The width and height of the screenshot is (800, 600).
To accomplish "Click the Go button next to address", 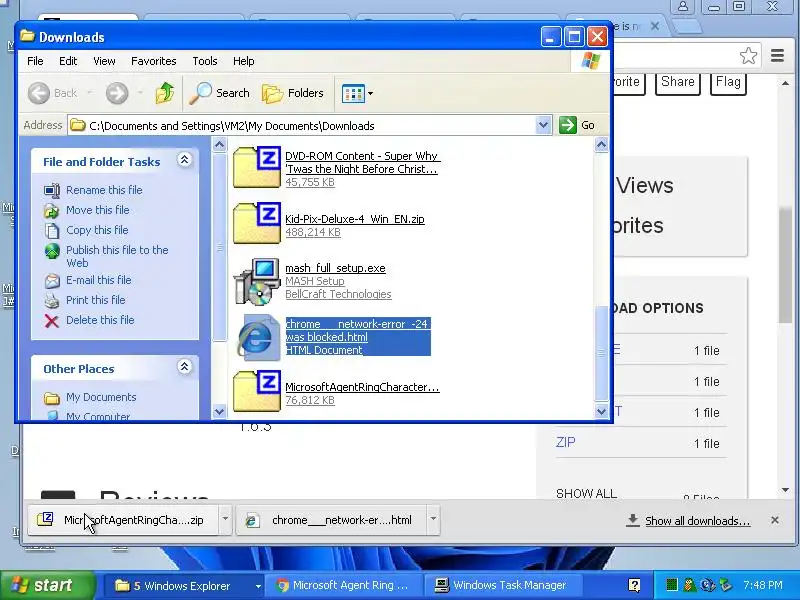I will [x=577, y=125].
